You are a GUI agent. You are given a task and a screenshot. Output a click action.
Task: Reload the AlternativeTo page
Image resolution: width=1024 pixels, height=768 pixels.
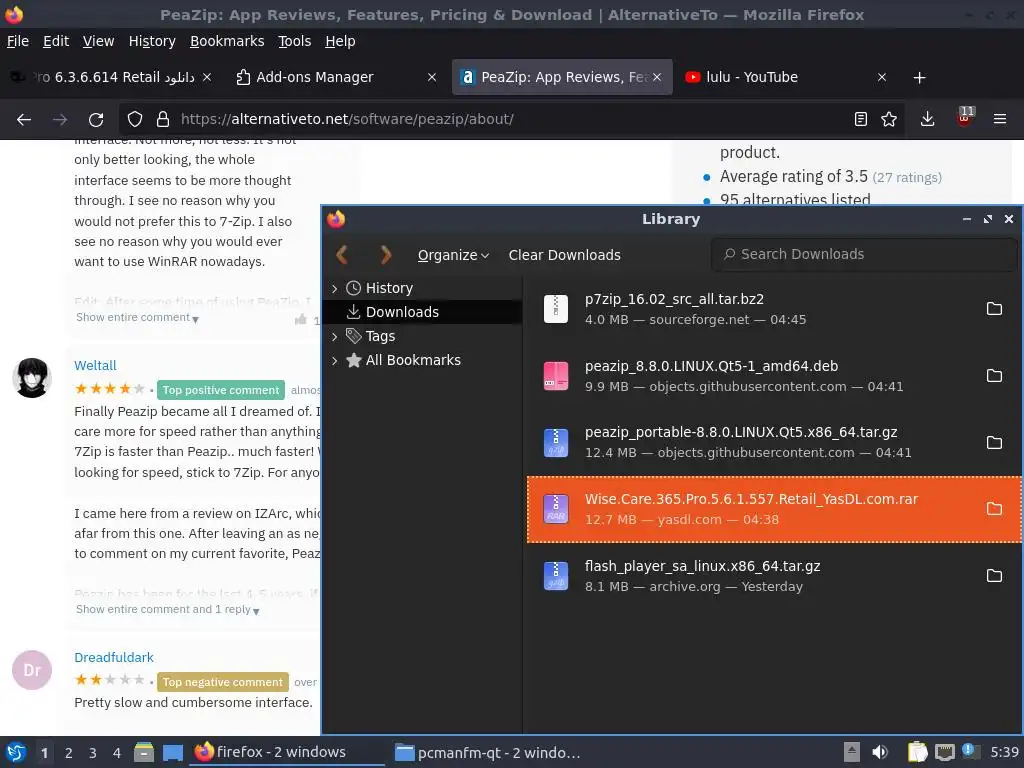(96, 120)
